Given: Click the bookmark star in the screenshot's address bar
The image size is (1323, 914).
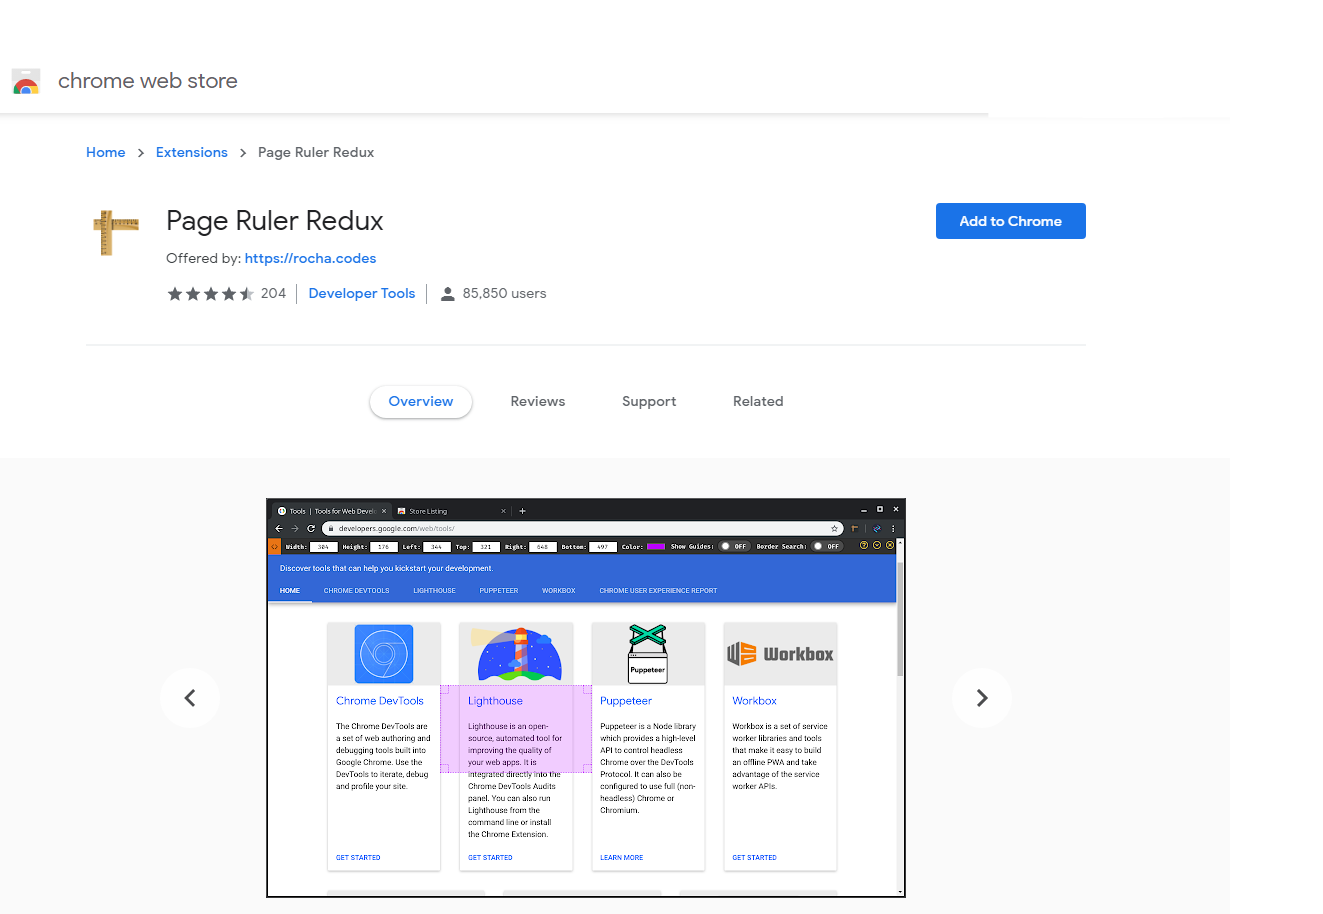Looking at the screenshot, I should click(834, 528).
